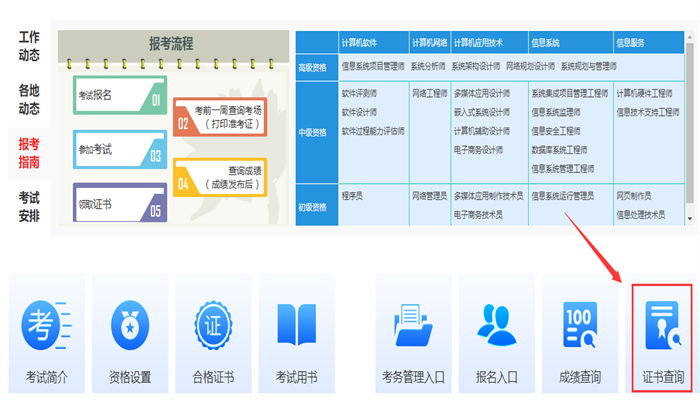
Task: Open the 报考指南 side tab
Action: 29,152
